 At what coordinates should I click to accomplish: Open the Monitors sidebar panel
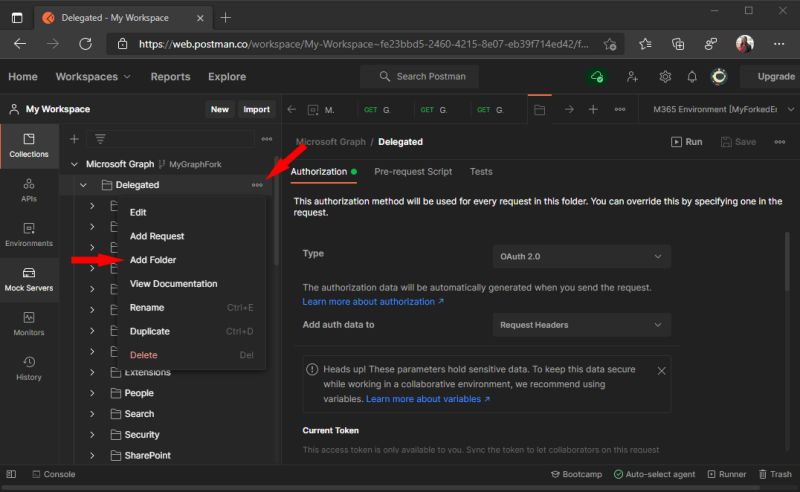(29, 324)
